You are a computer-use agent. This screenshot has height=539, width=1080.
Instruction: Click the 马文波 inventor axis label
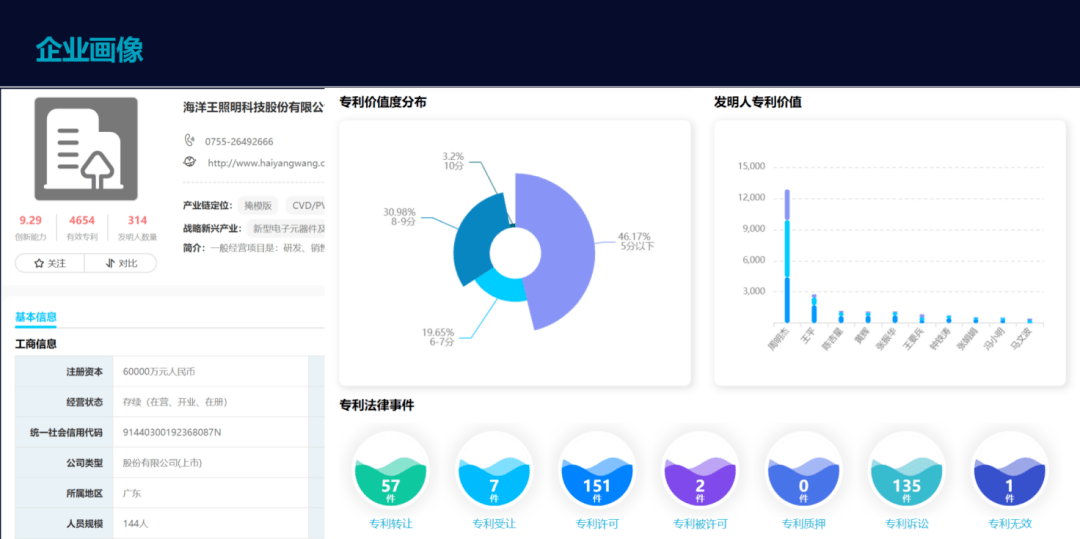pyautogui.click(x=1021, y=339)
